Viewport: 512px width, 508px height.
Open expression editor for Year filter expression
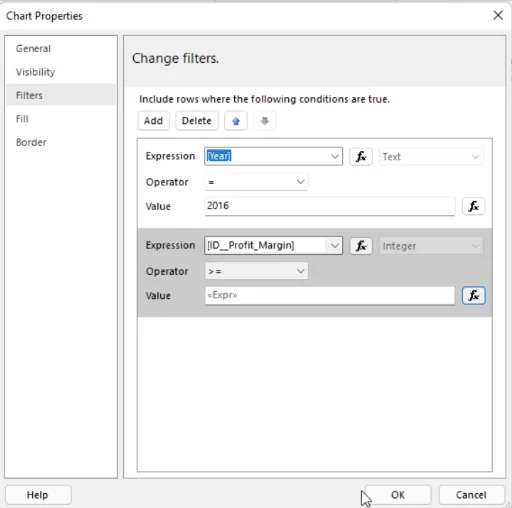pyautogui.click(x=361, y=156)
